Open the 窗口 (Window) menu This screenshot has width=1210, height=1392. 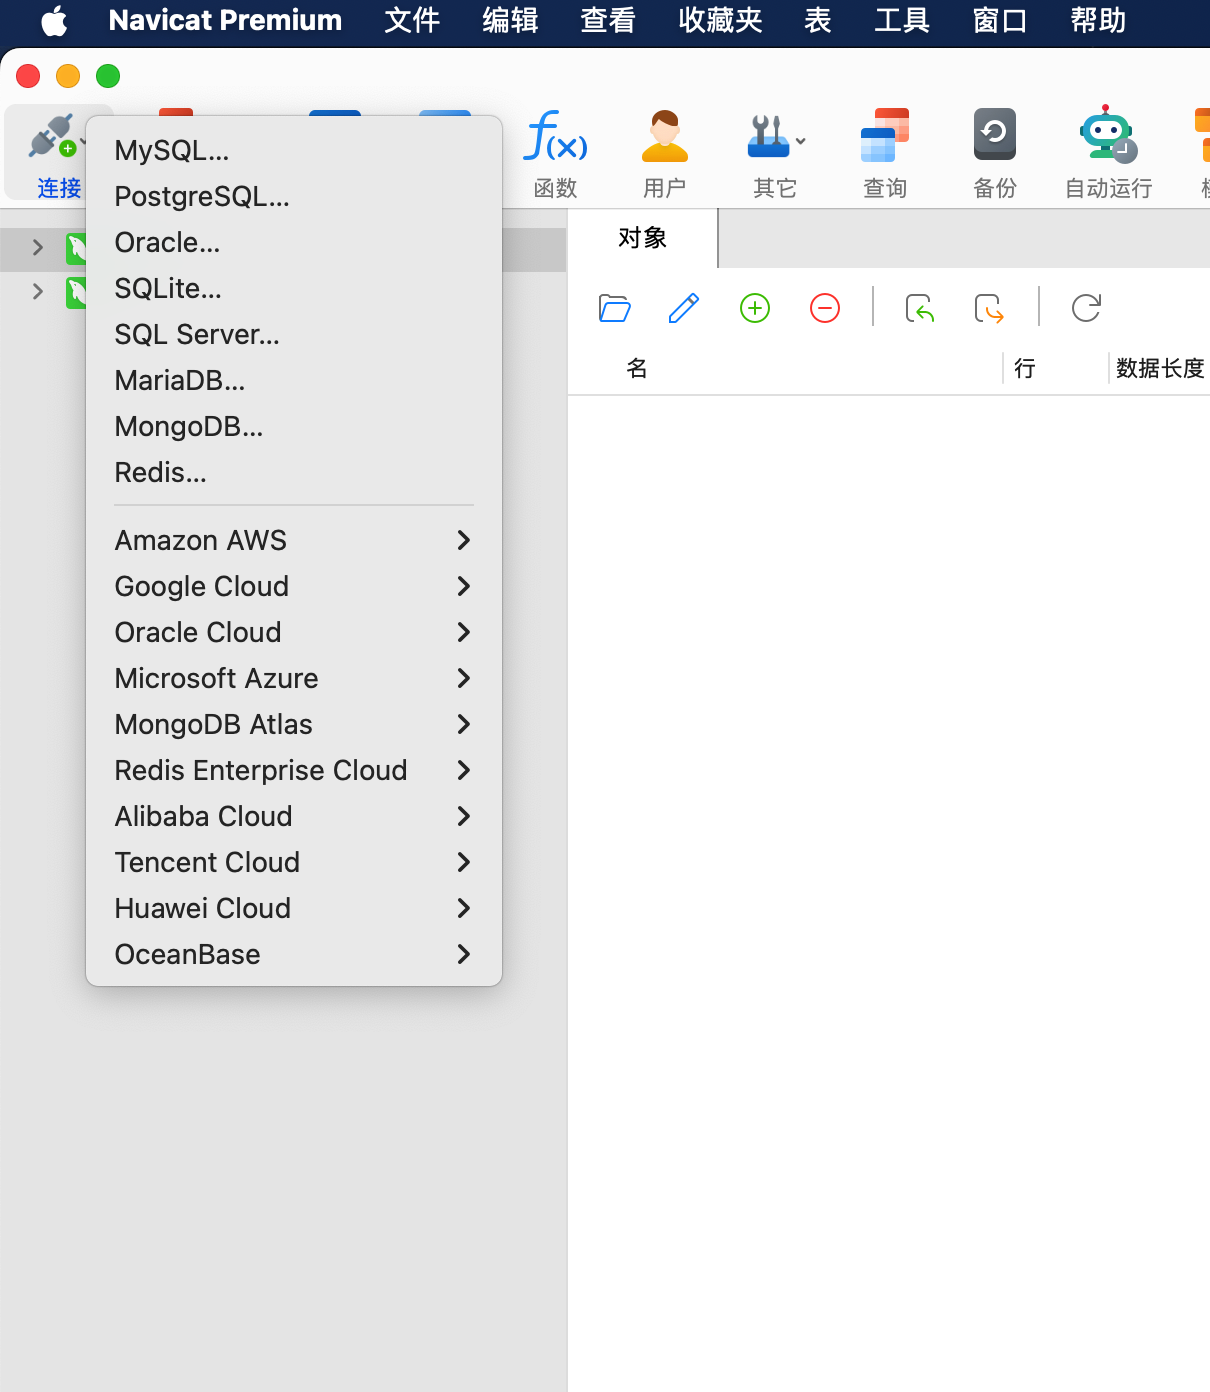point(1000,21)
